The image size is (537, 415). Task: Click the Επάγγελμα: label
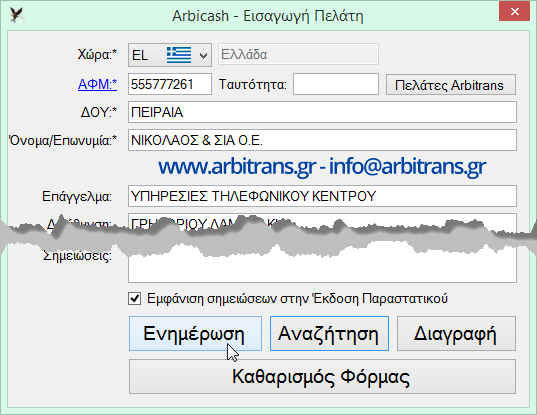77,197
